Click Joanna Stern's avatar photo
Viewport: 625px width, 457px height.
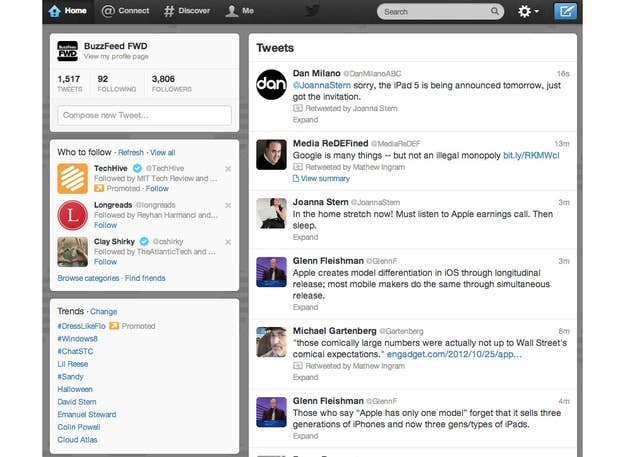coord(271,214)
